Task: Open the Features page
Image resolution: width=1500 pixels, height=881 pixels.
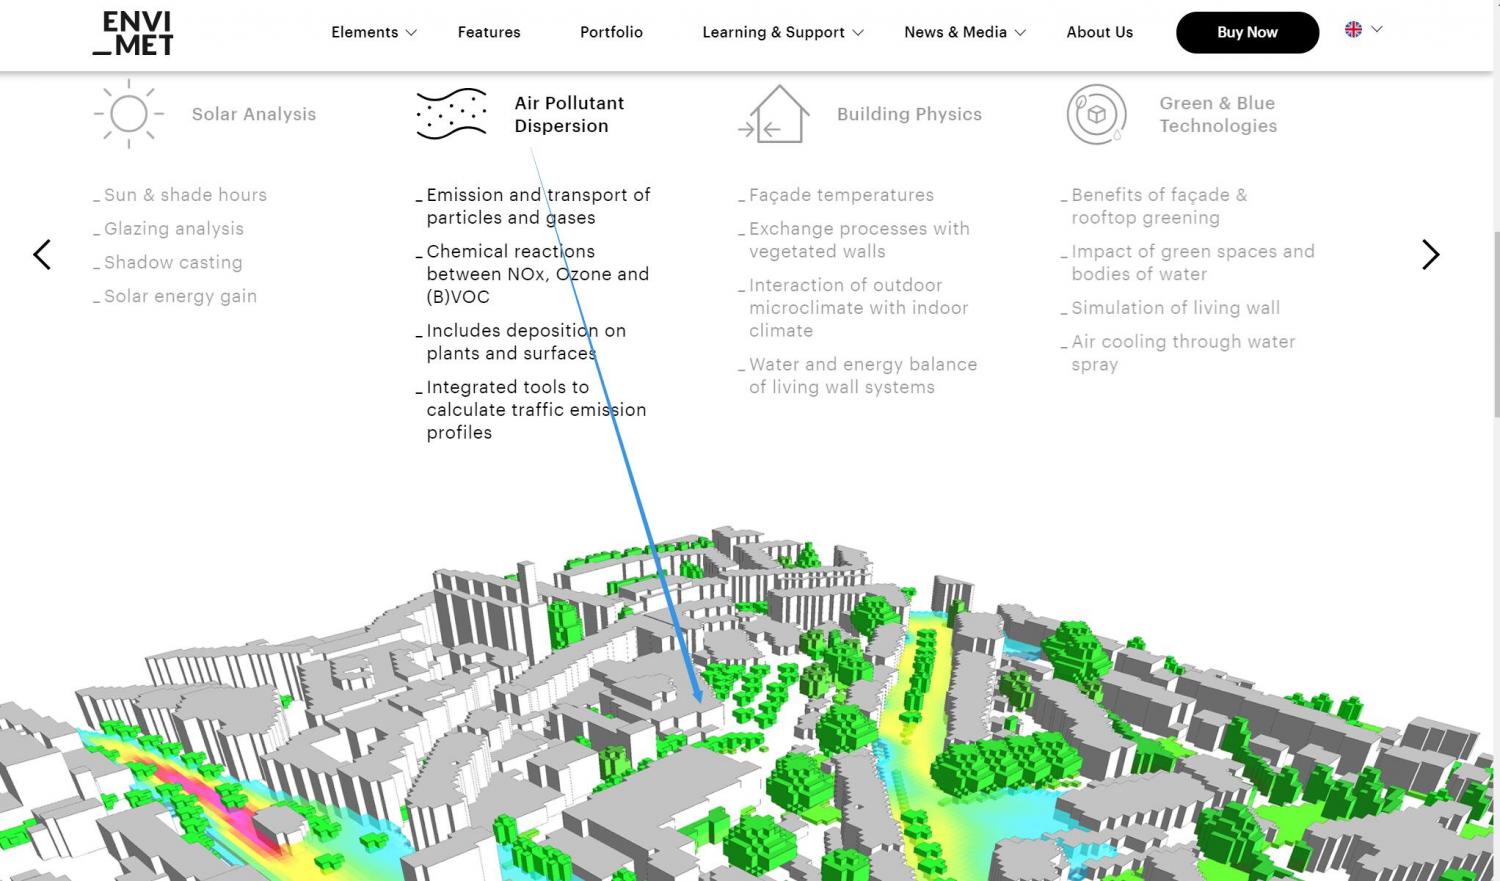Action: (x=489, y=32)
